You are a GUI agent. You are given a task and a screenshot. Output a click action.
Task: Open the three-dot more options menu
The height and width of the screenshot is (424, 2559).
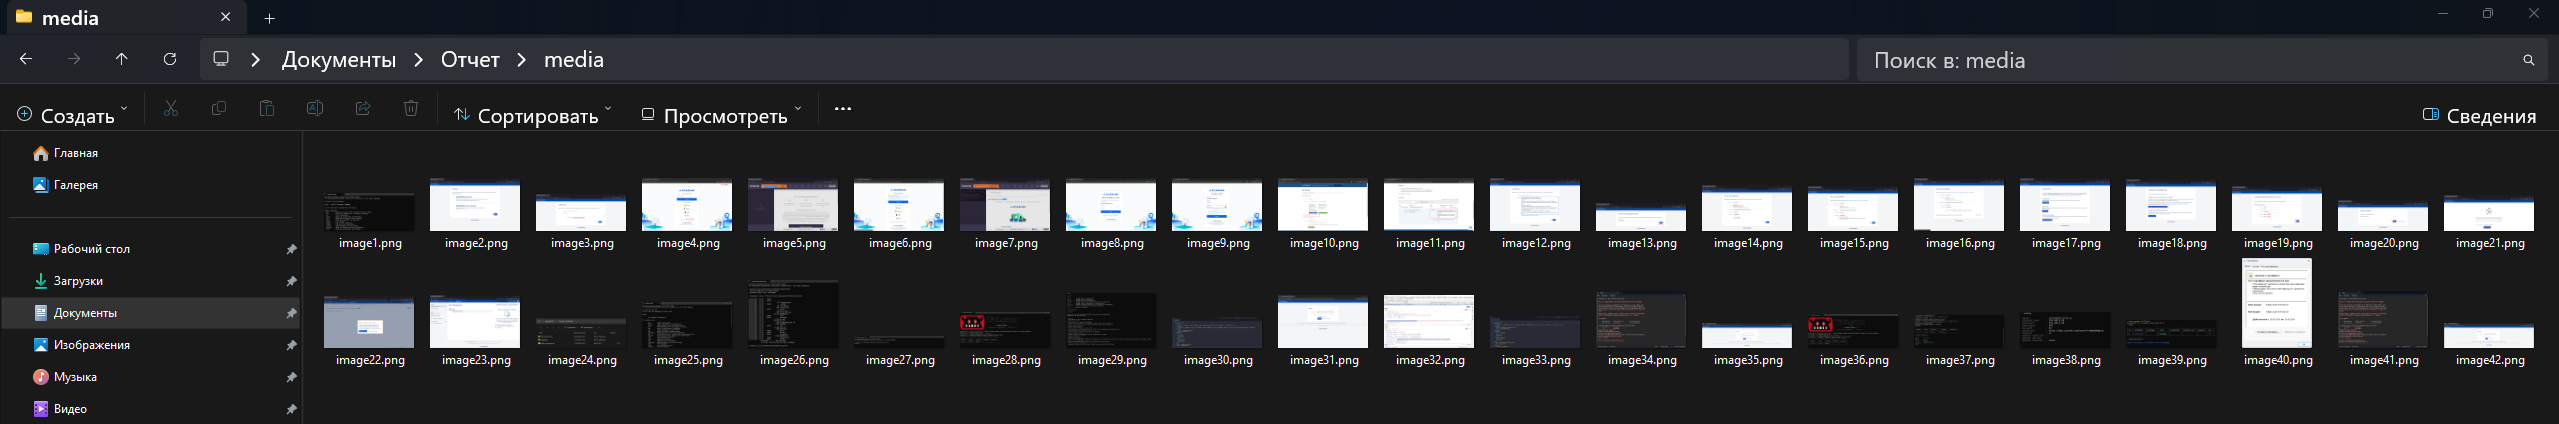click(843, 108)
